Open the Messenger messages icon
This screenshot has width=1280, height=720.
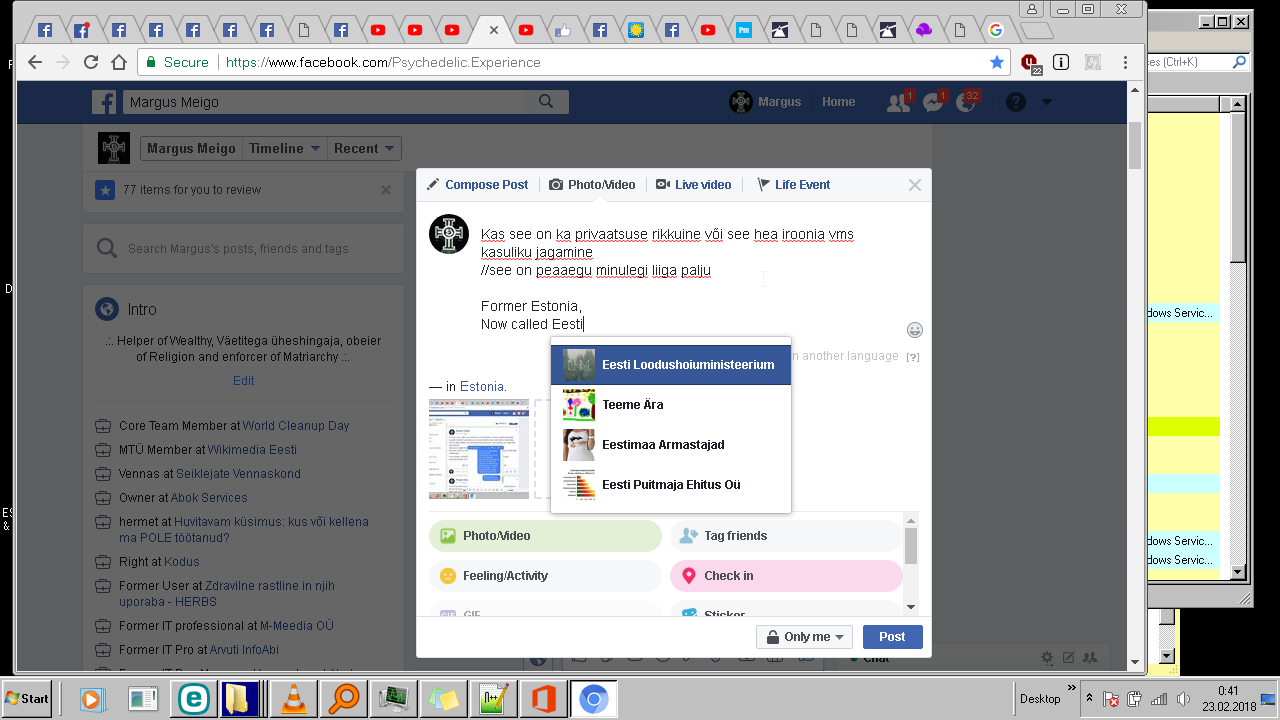pos(933,102)
